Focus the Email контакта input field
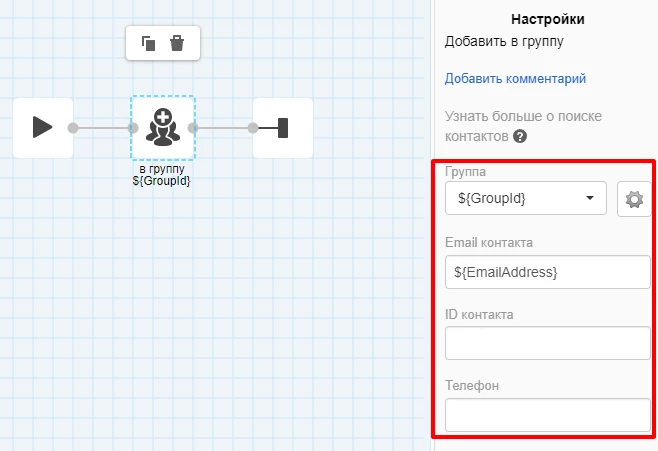Screen dimensions: 658x451 point(547,272)
